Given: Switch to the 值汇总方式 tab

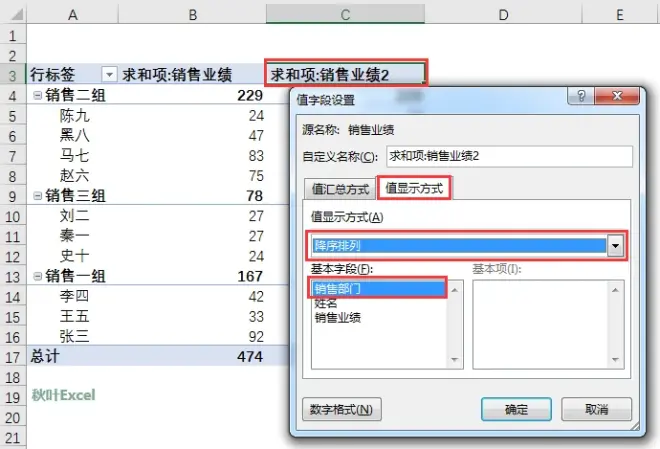Looking at the screenshot, I should (x=340, y=189).
